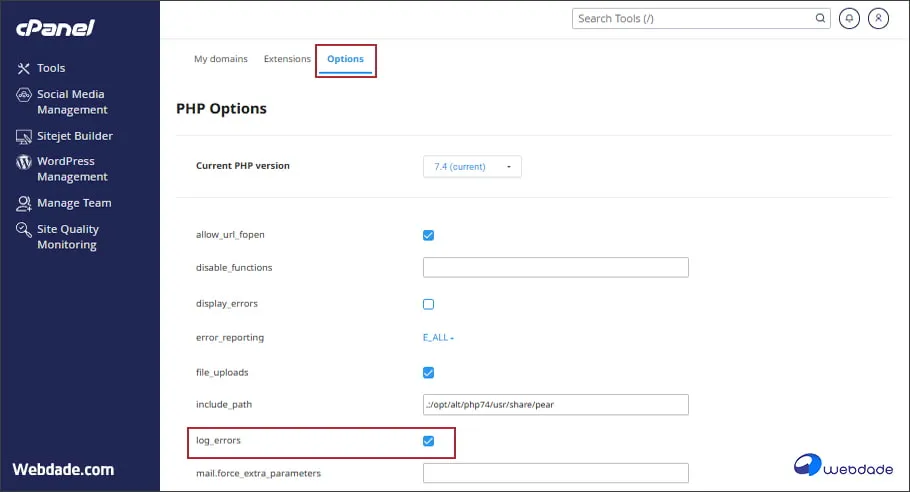Click the disable_functions input field
Viewport: 910px width, 492px height.
555,268
